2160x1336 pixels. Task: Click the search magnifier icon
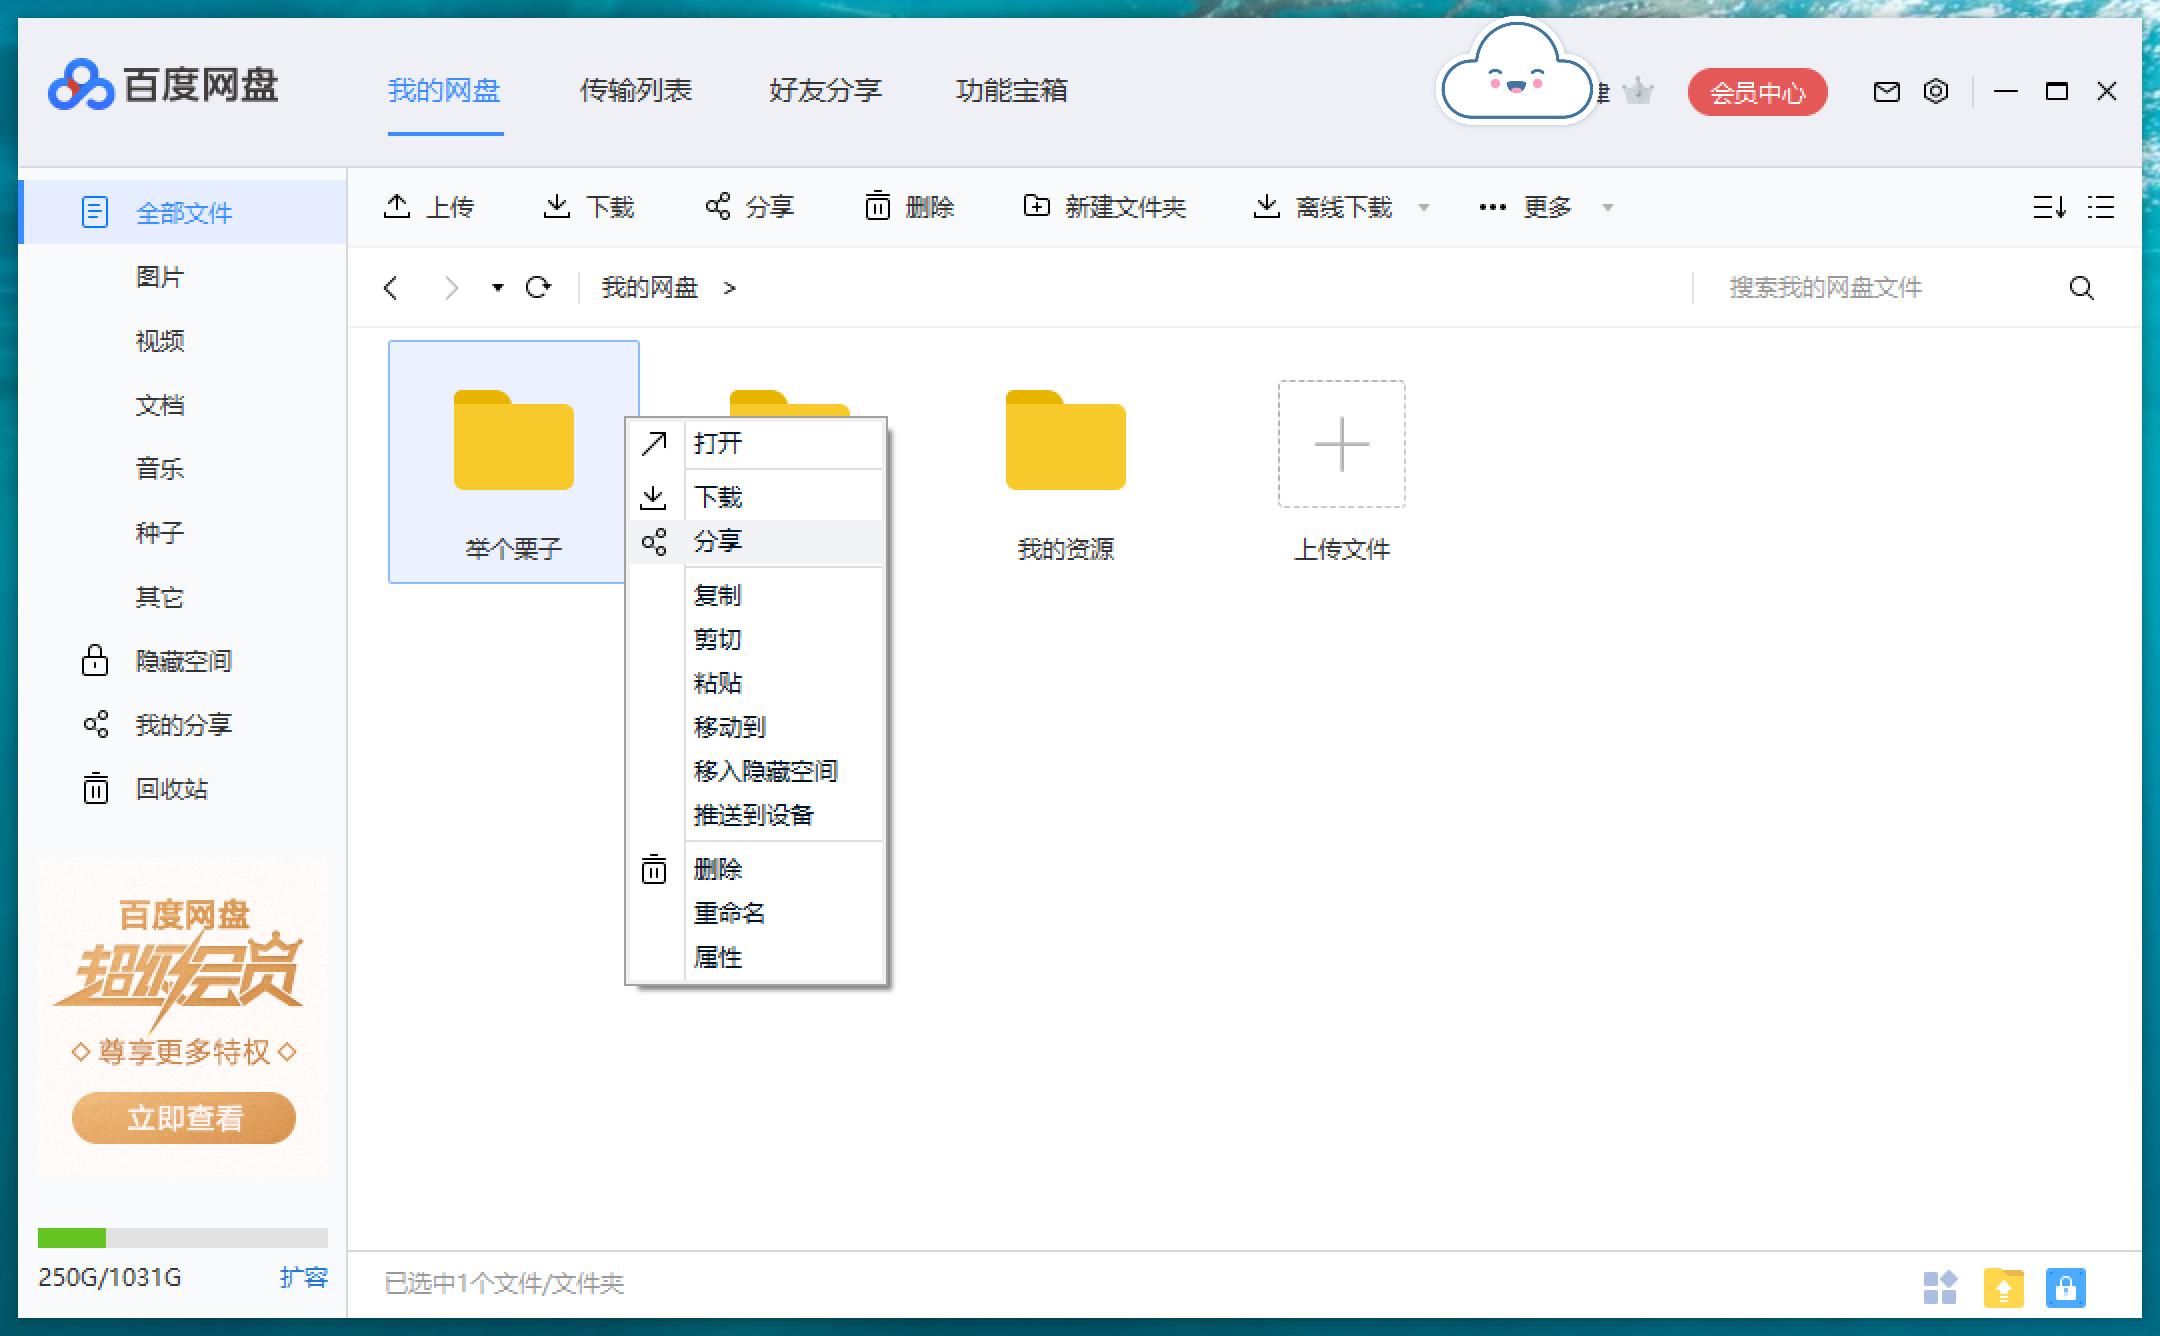[x=2081, y=288]
